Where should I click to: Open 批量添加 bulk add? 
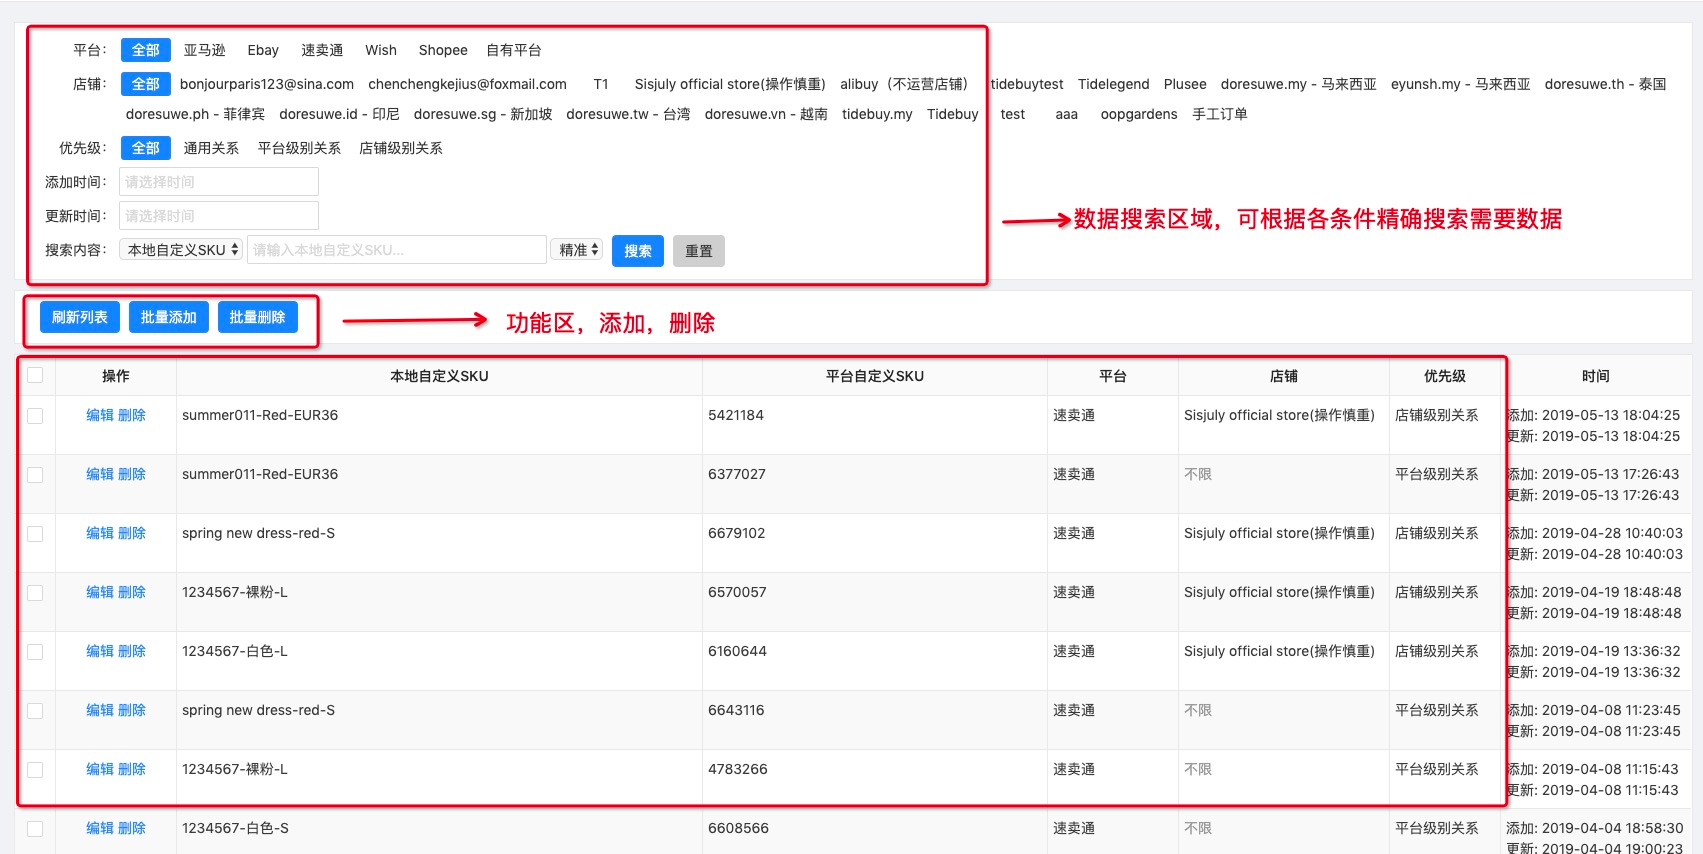click(x=169, y=317)
